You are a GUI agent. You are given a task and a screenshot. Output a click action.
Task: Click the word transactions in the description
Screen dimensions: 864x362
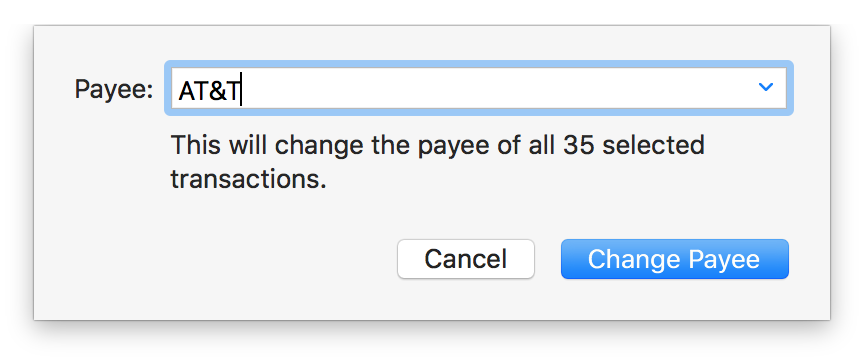point(248,180)
